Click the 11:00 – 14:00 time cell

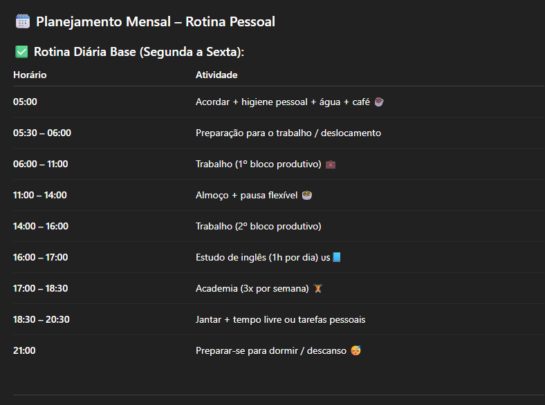tap(40, 195)
